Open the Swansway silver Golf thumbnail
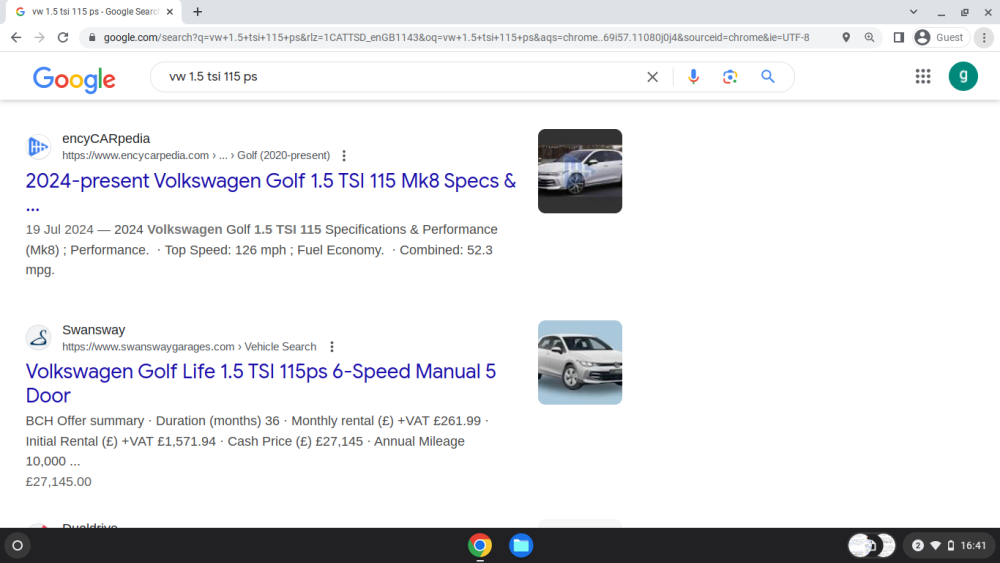The image size is (1000, 563). (580, 362)
